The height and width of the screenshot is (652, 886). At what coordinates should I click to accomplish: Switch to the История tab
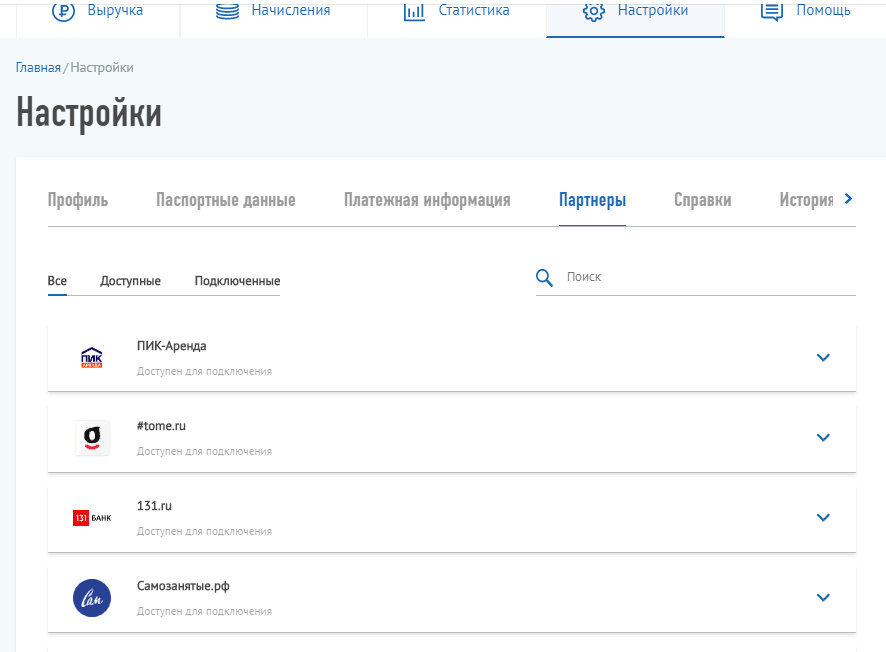(806, 200)
